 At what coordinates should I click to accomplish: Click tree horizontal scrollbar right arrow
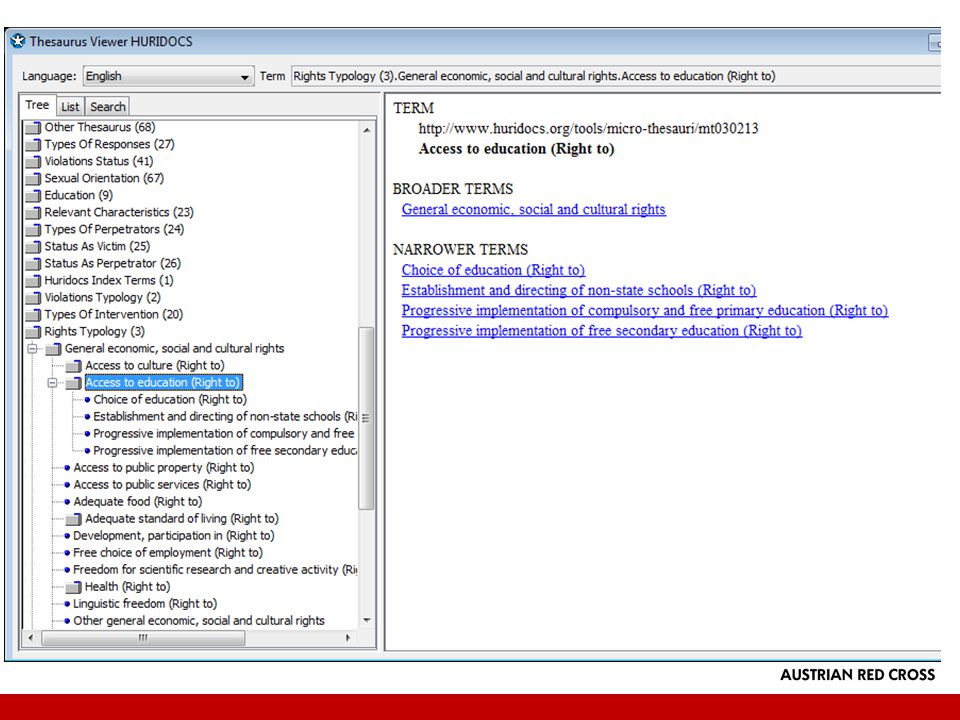348,638
